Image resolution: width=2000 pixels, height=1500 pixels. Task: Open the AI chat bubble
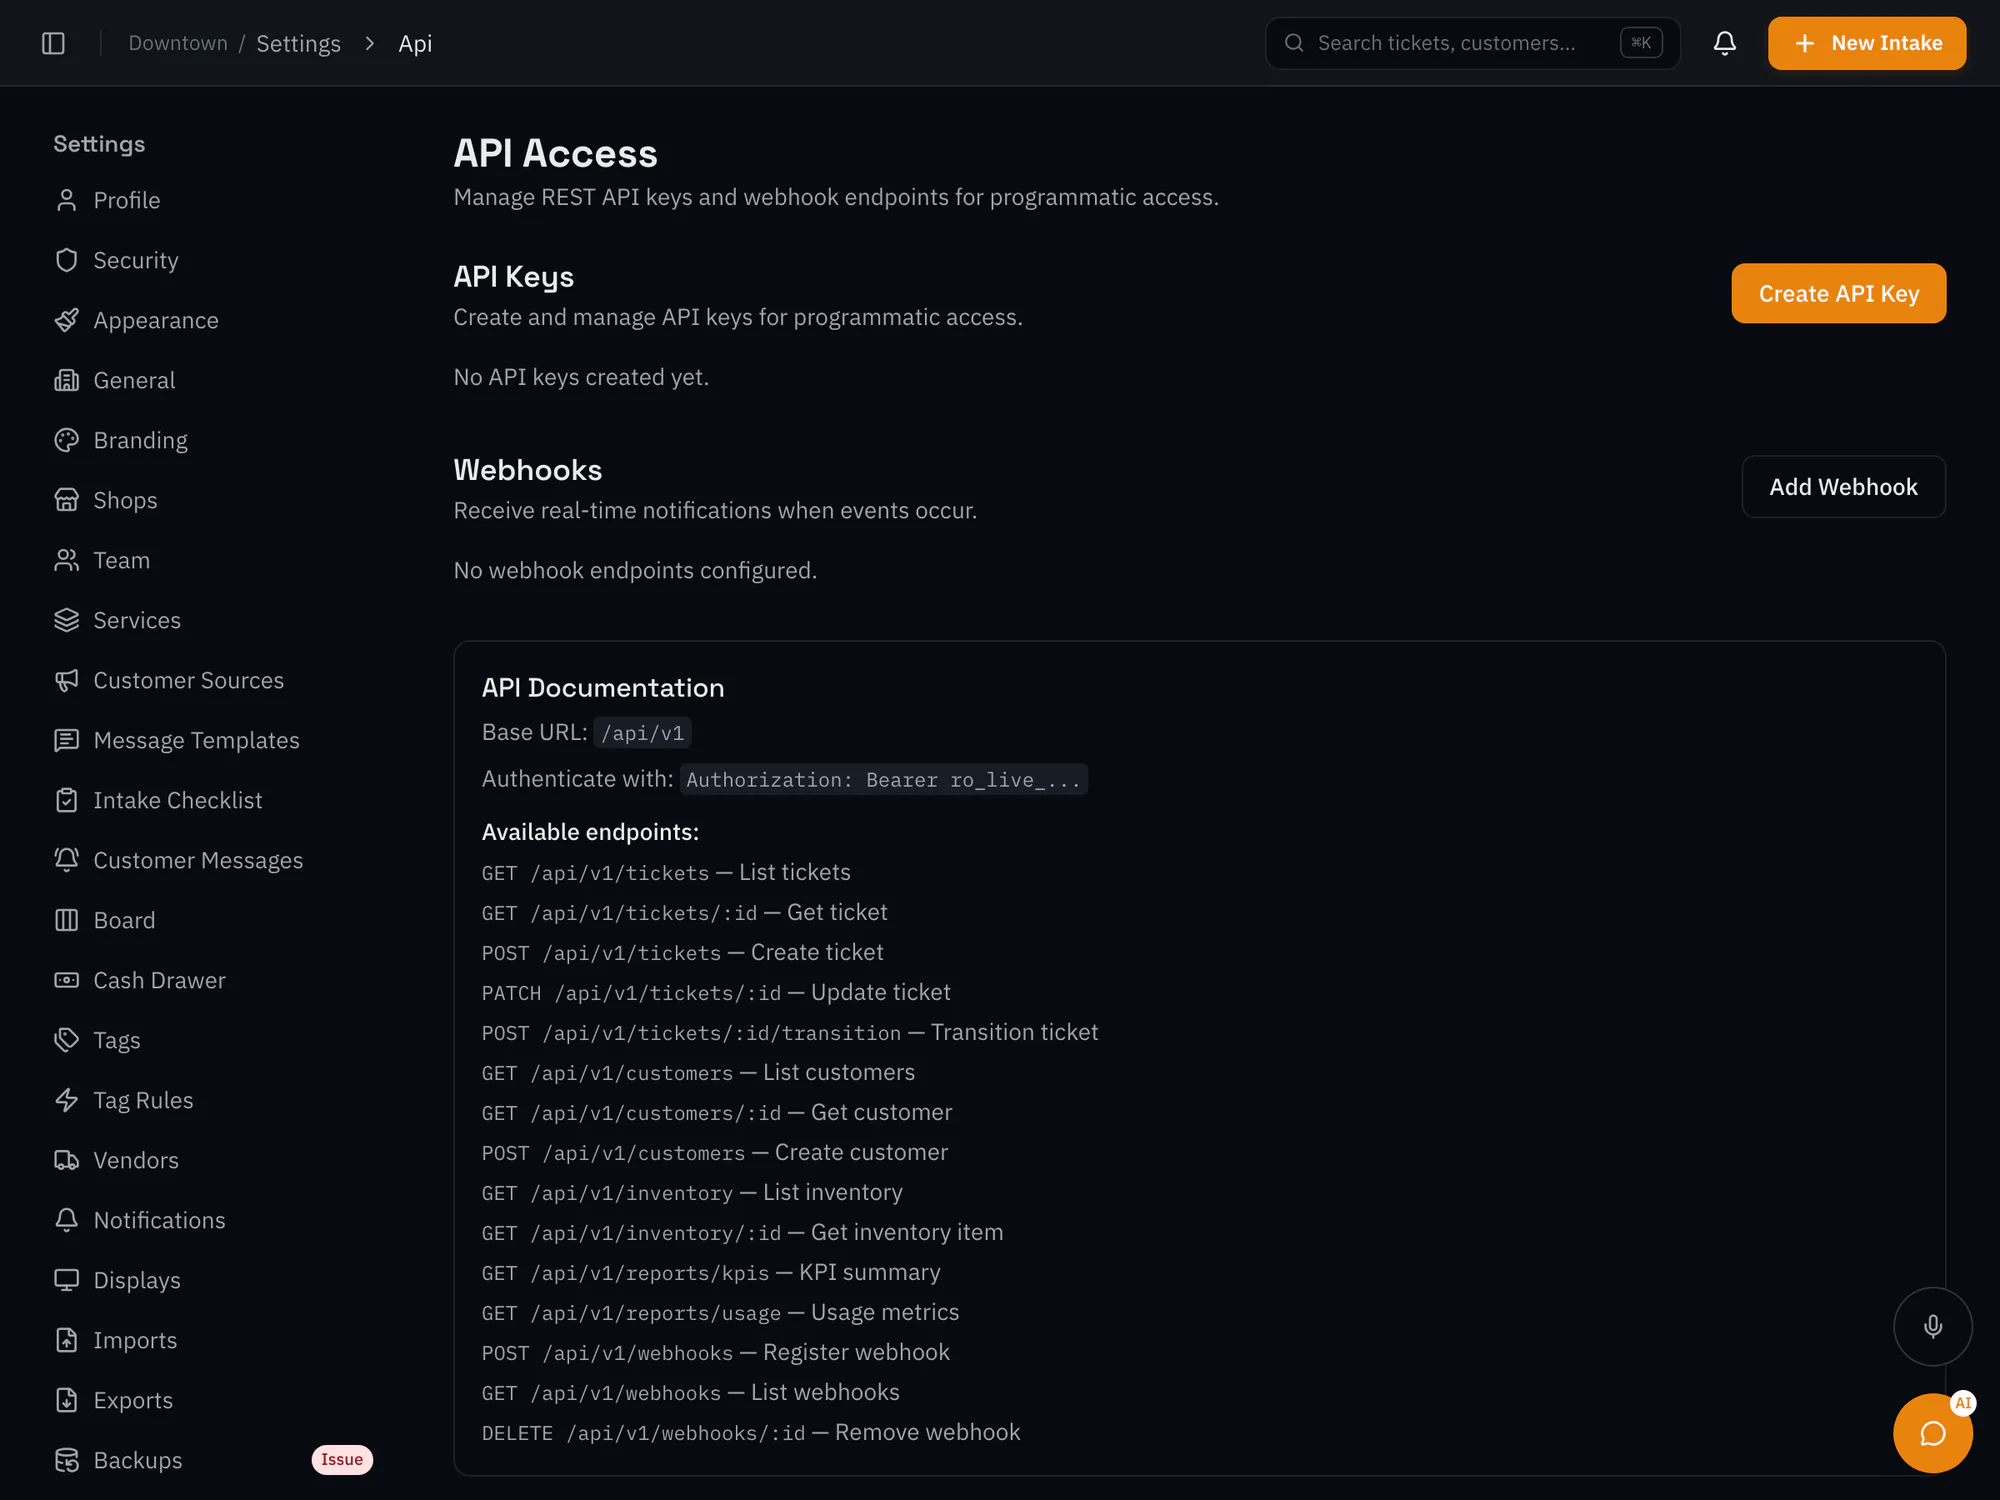[1932, 1432]
